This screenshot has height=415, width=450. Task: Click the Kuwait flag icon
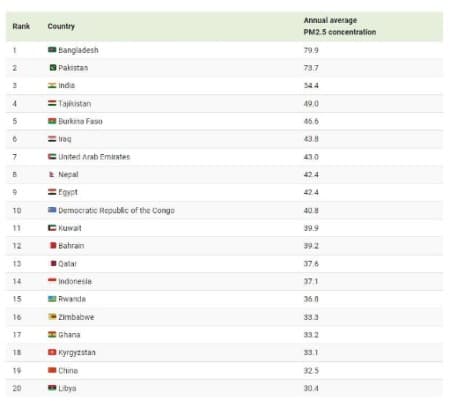point(52,228)
